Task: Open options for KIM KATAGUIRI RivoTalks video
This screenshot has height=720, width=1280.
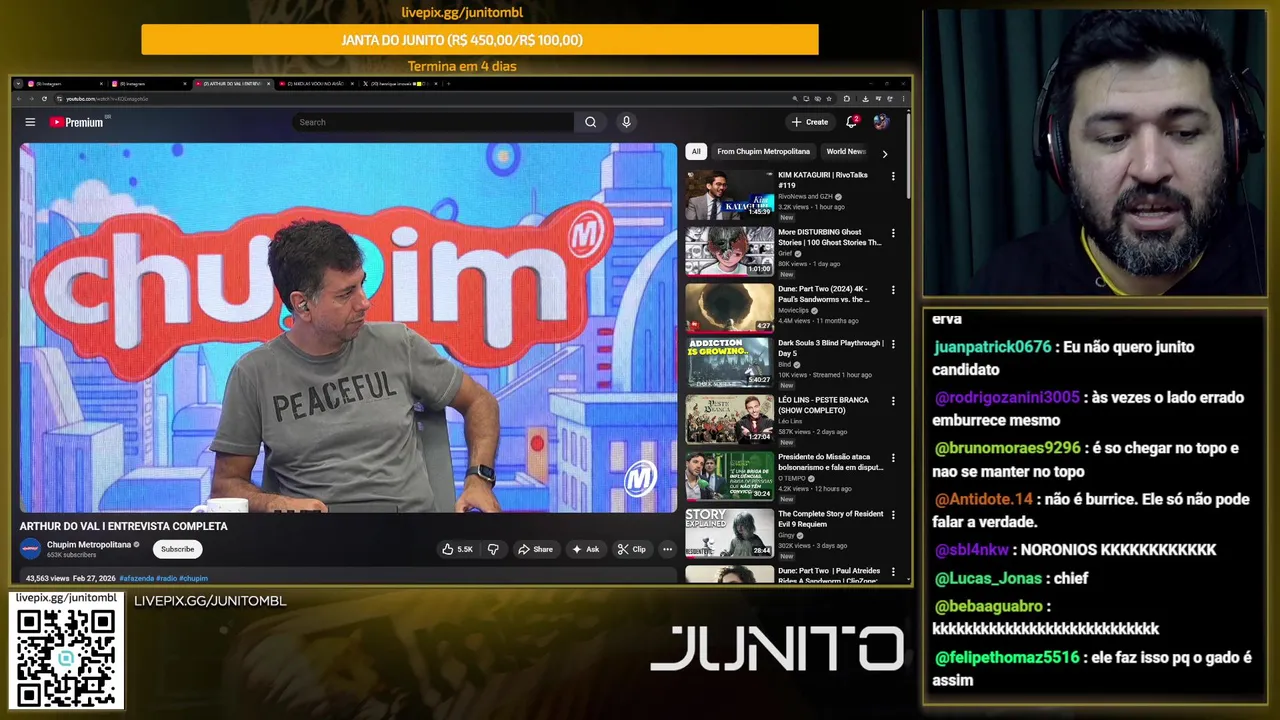Action: (893, 176)
